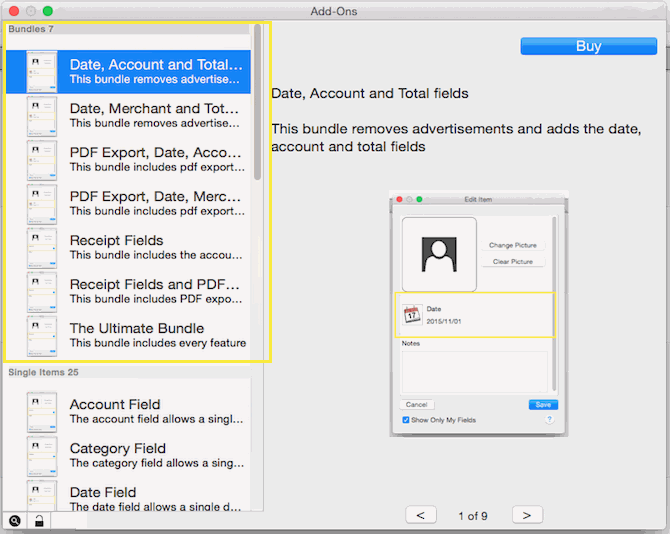The height and width of the screenshot is (534, 670).
Task: Toggle Show Only My Fields checkbox
Action: 406,420
